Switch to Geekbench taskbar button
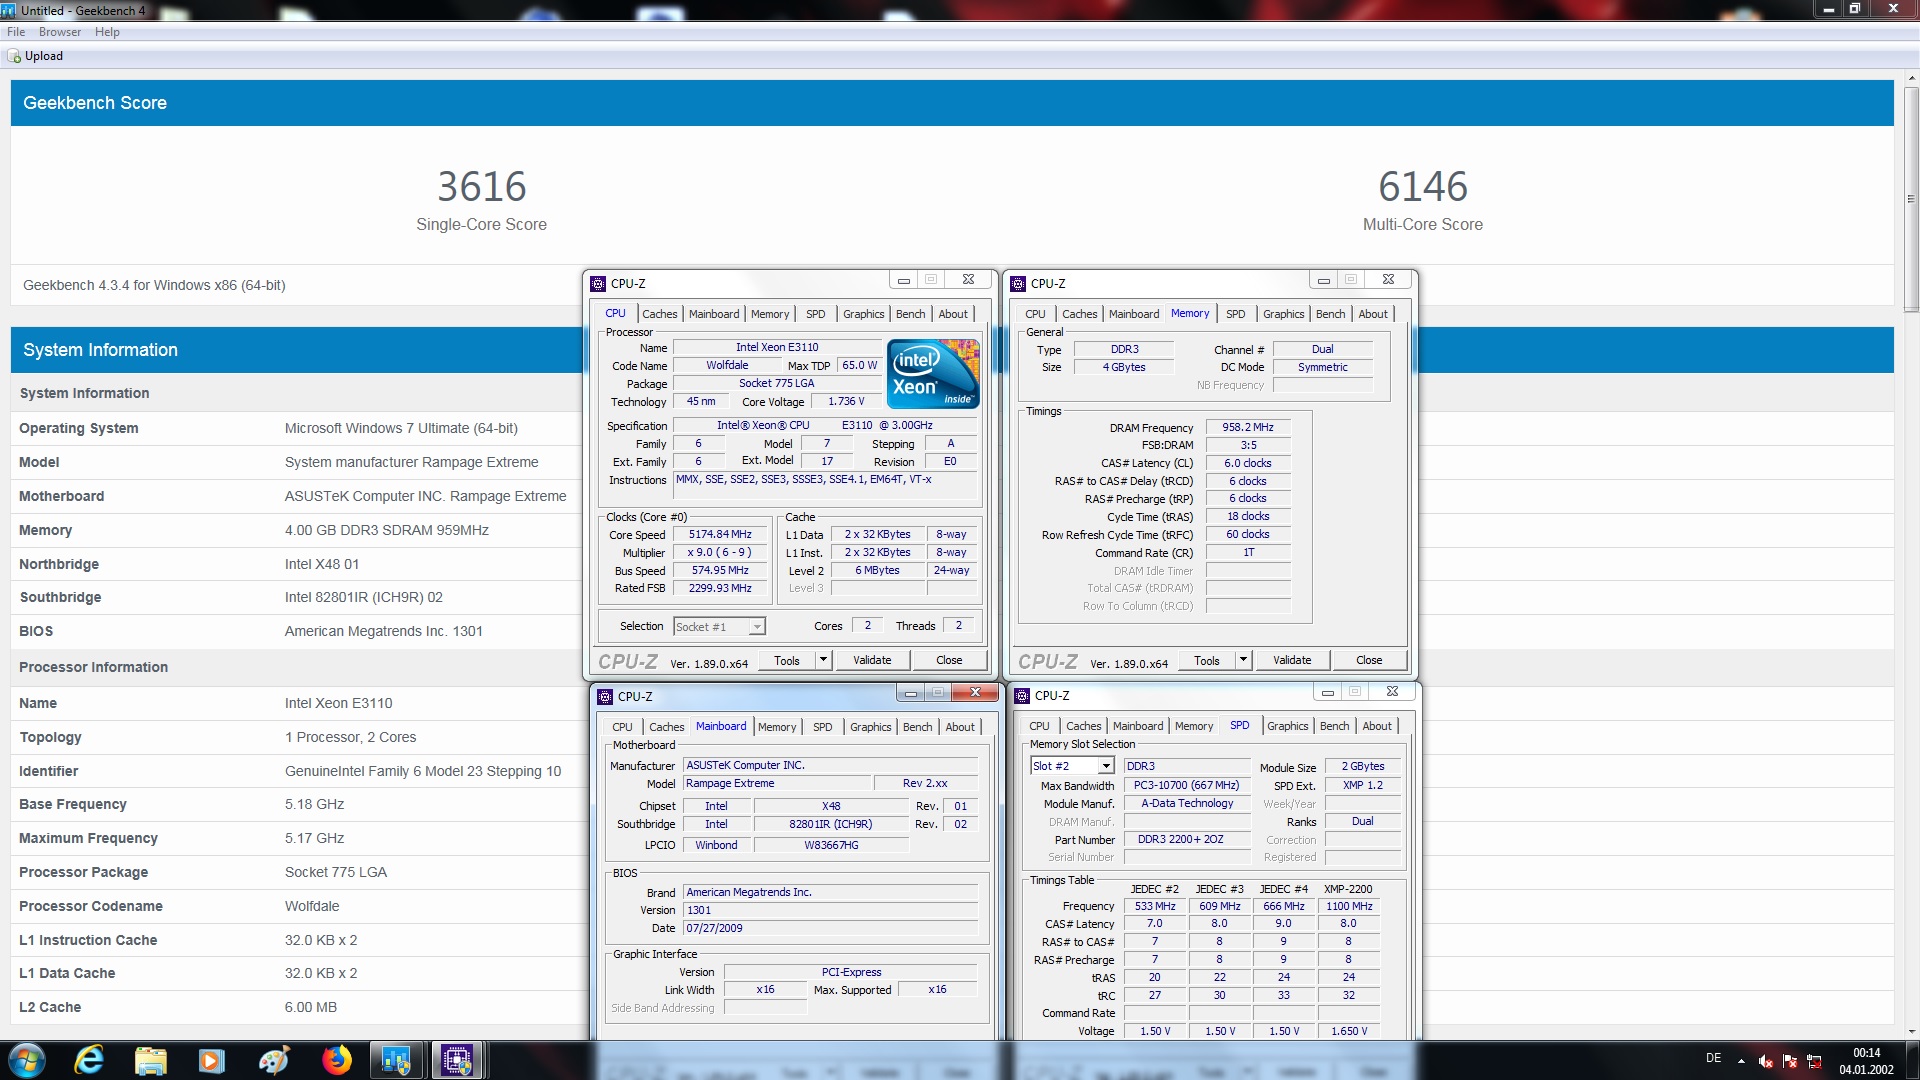1920x1080 pixels. pyautogui.click(x=397, y=1060)
